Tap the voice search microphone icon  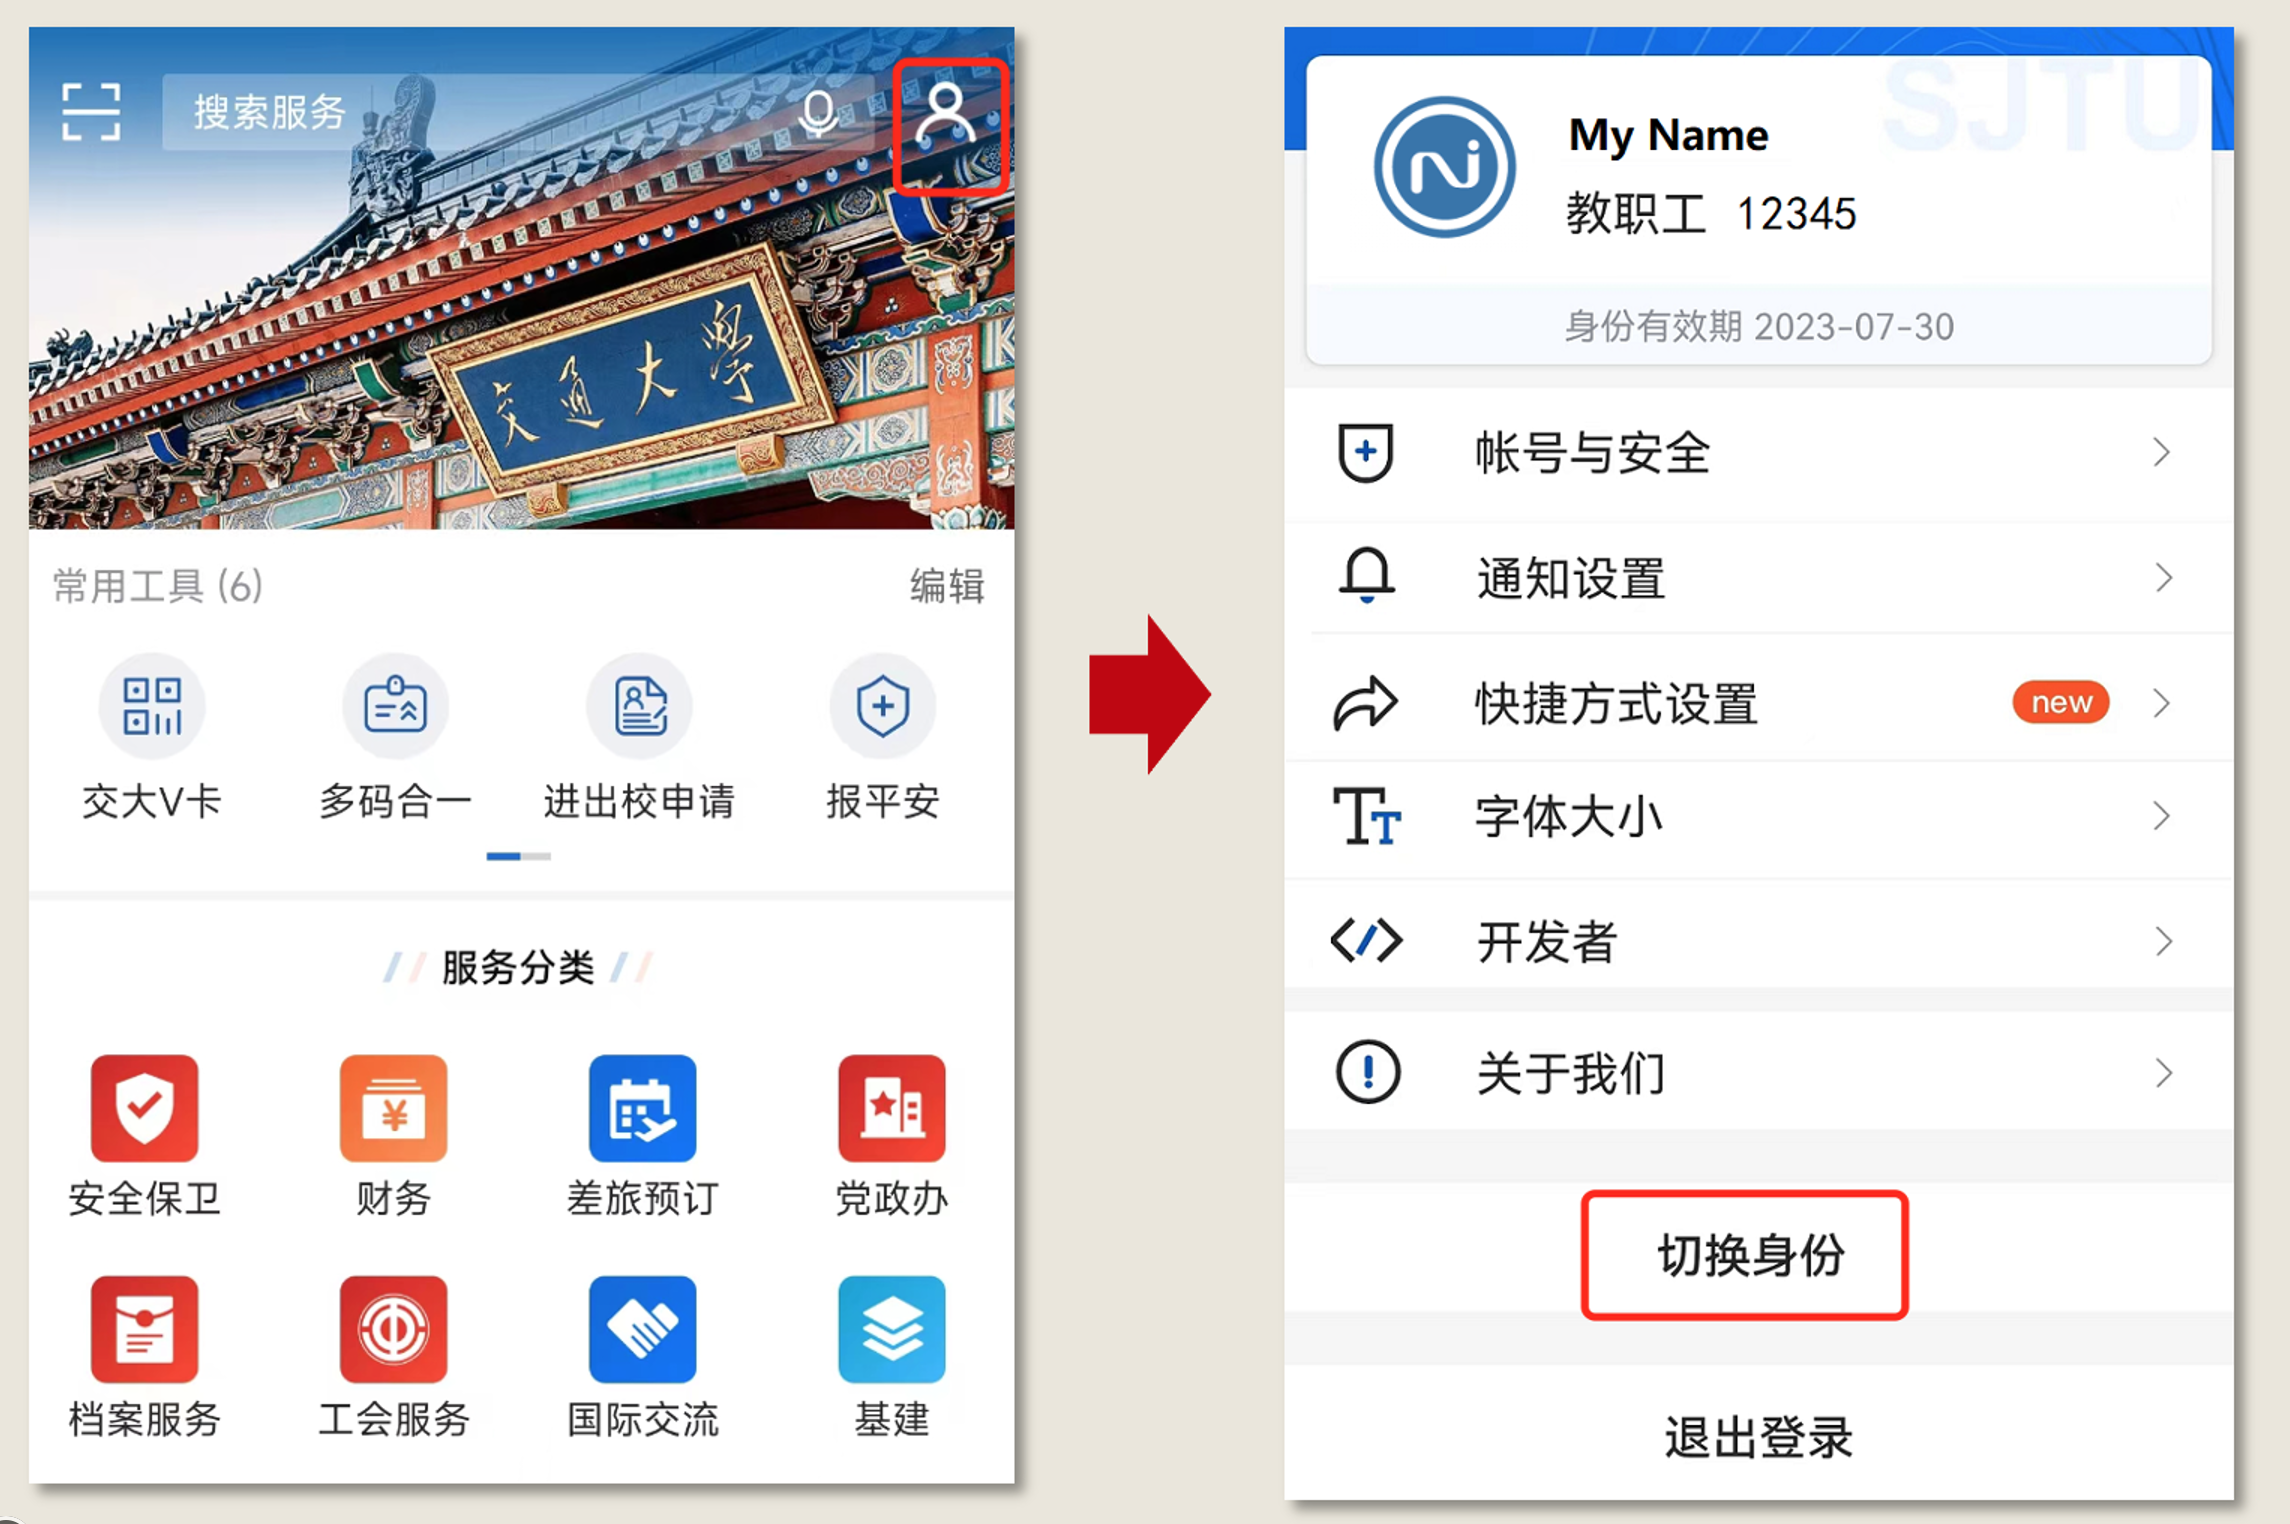818,113
